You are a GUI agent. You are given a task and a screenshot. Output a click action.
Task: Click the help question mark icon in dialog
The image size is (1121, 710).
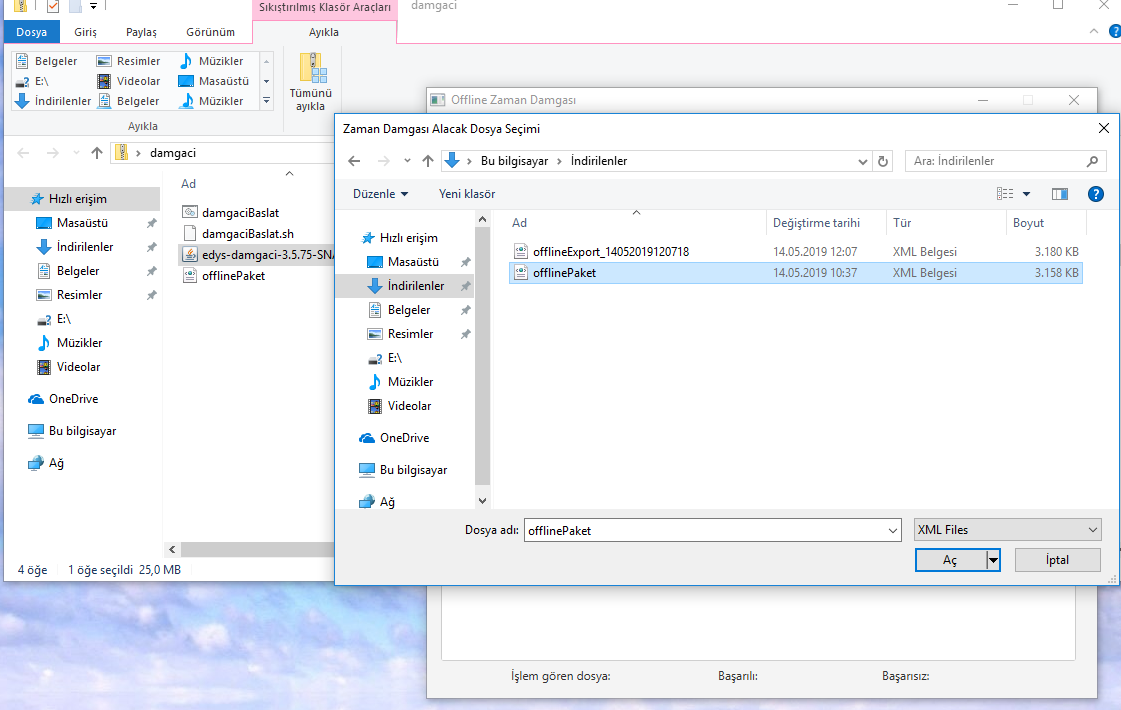pos(1095,194)
